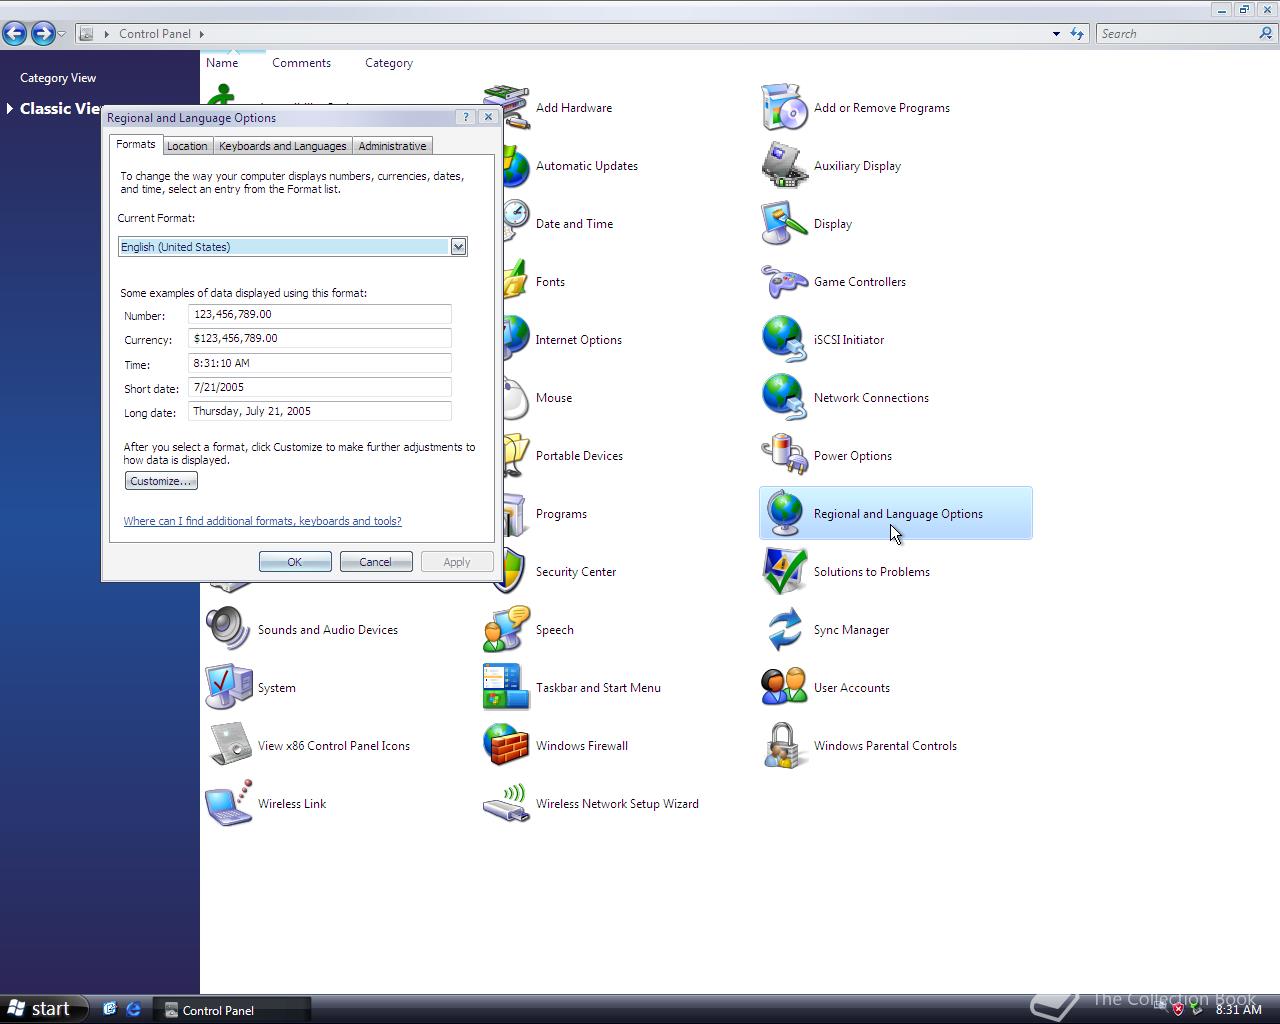1280x1024 pixels.
Task: Click the Long date example field
Action: (320, 411)
